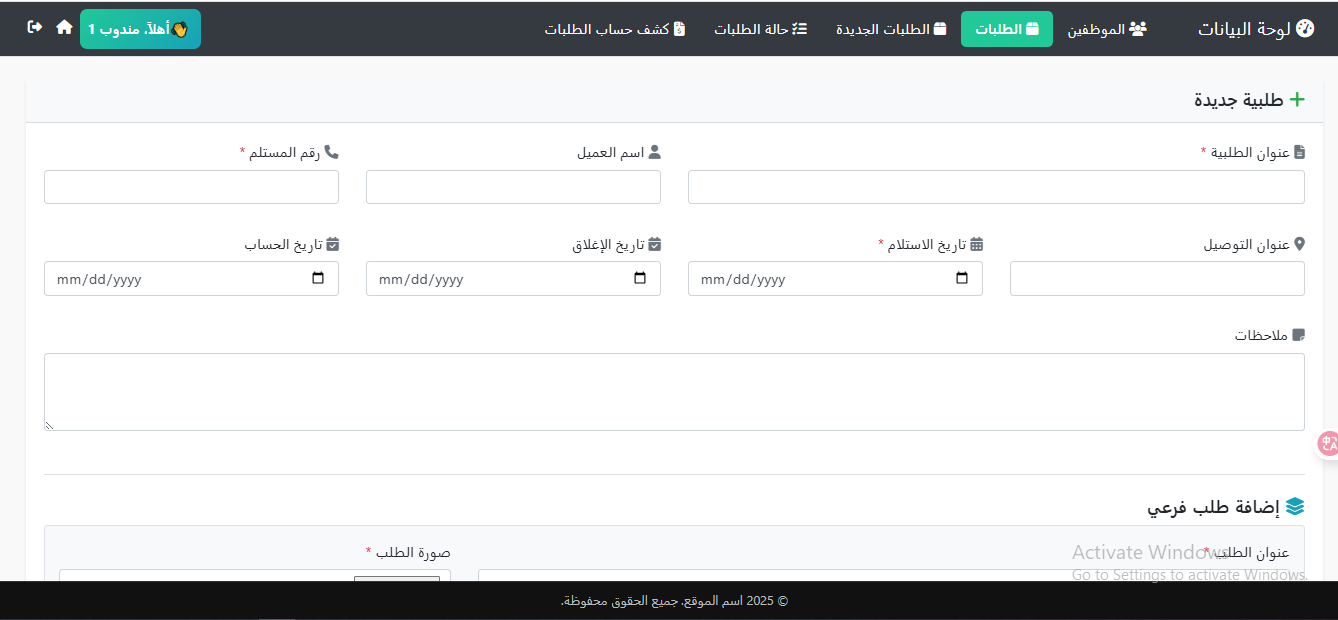Click inside the اسم العميل field
The width and height of the screenshot is (1338, 620).
pos(513,187)
